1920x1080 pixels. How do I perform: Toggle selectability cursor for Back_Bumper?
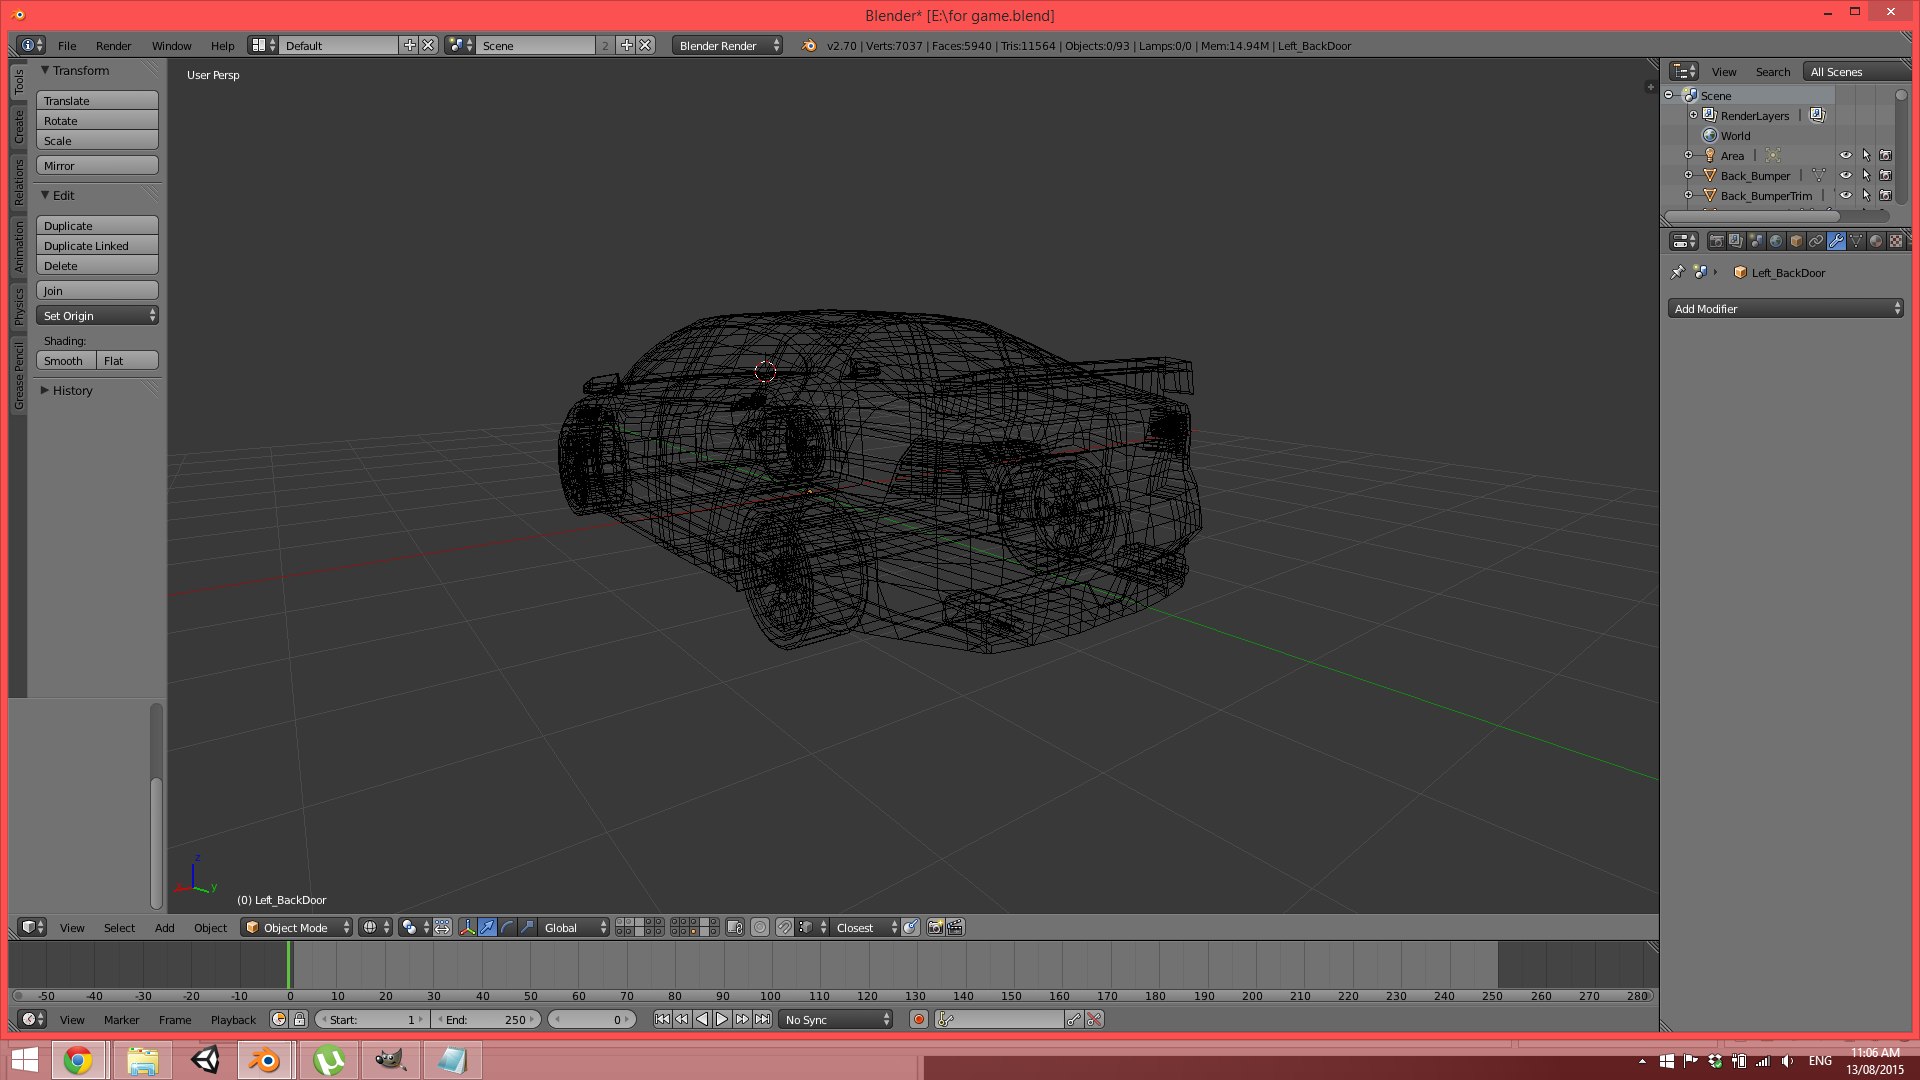pyautogui.click(x=1866, y=175)
